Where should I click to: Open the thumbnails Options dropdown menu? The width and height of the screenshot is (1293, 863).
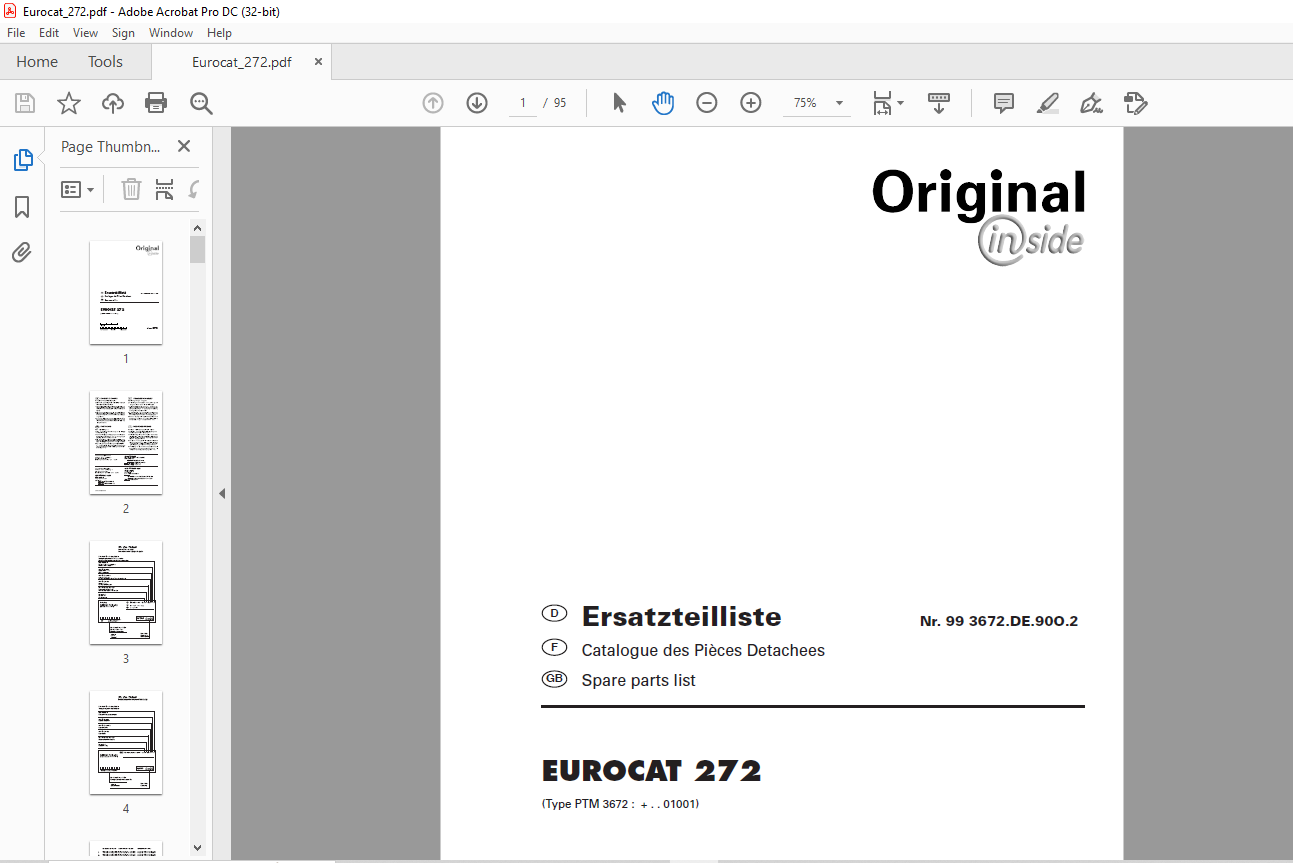(x=78, y=189)
